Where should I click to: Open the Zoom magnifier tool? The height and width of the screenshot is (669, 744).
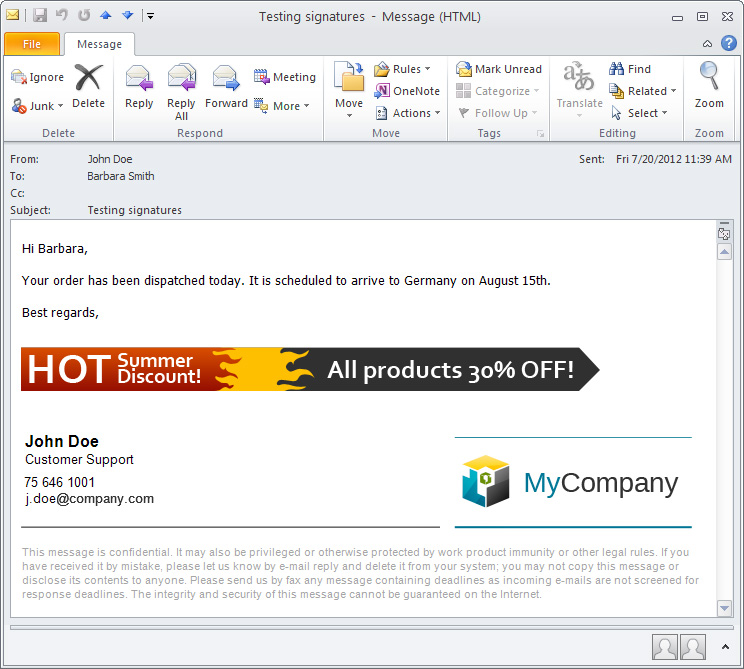709,86
